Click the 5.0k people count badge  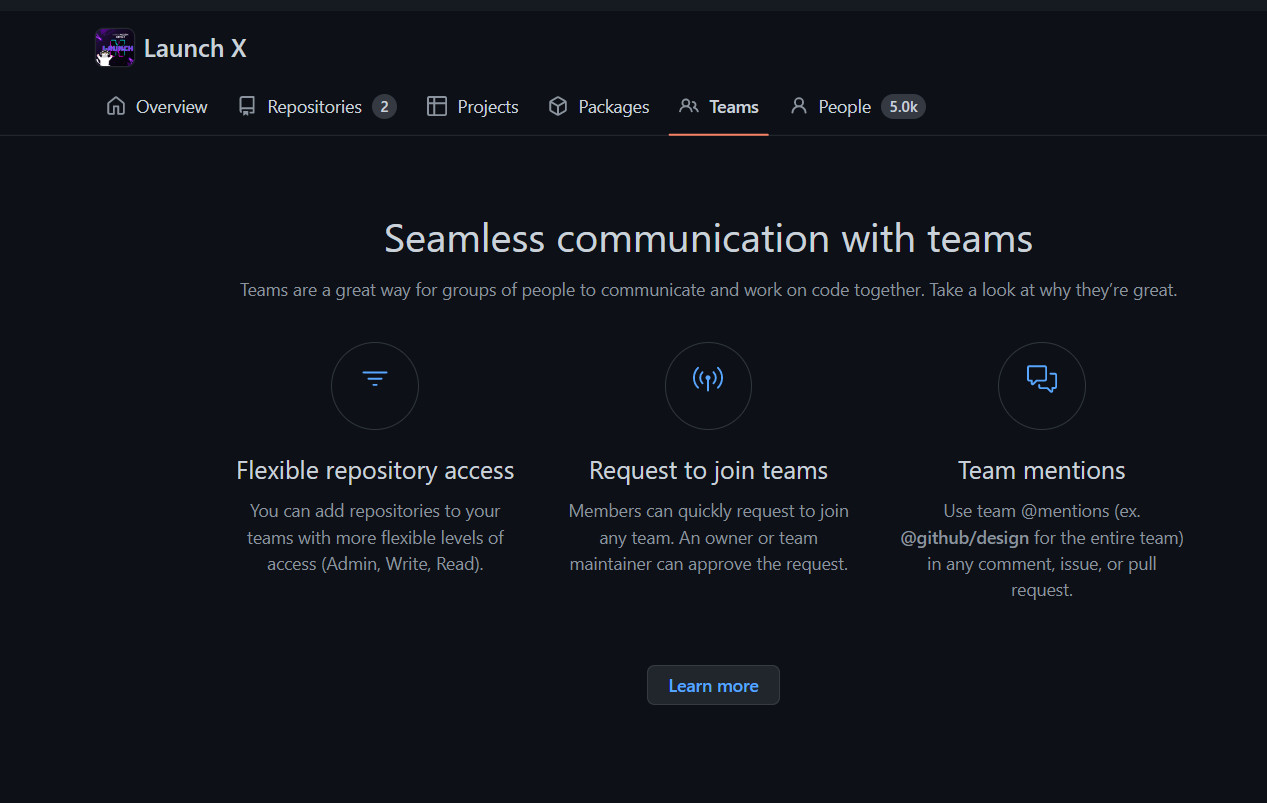[903, 106]
